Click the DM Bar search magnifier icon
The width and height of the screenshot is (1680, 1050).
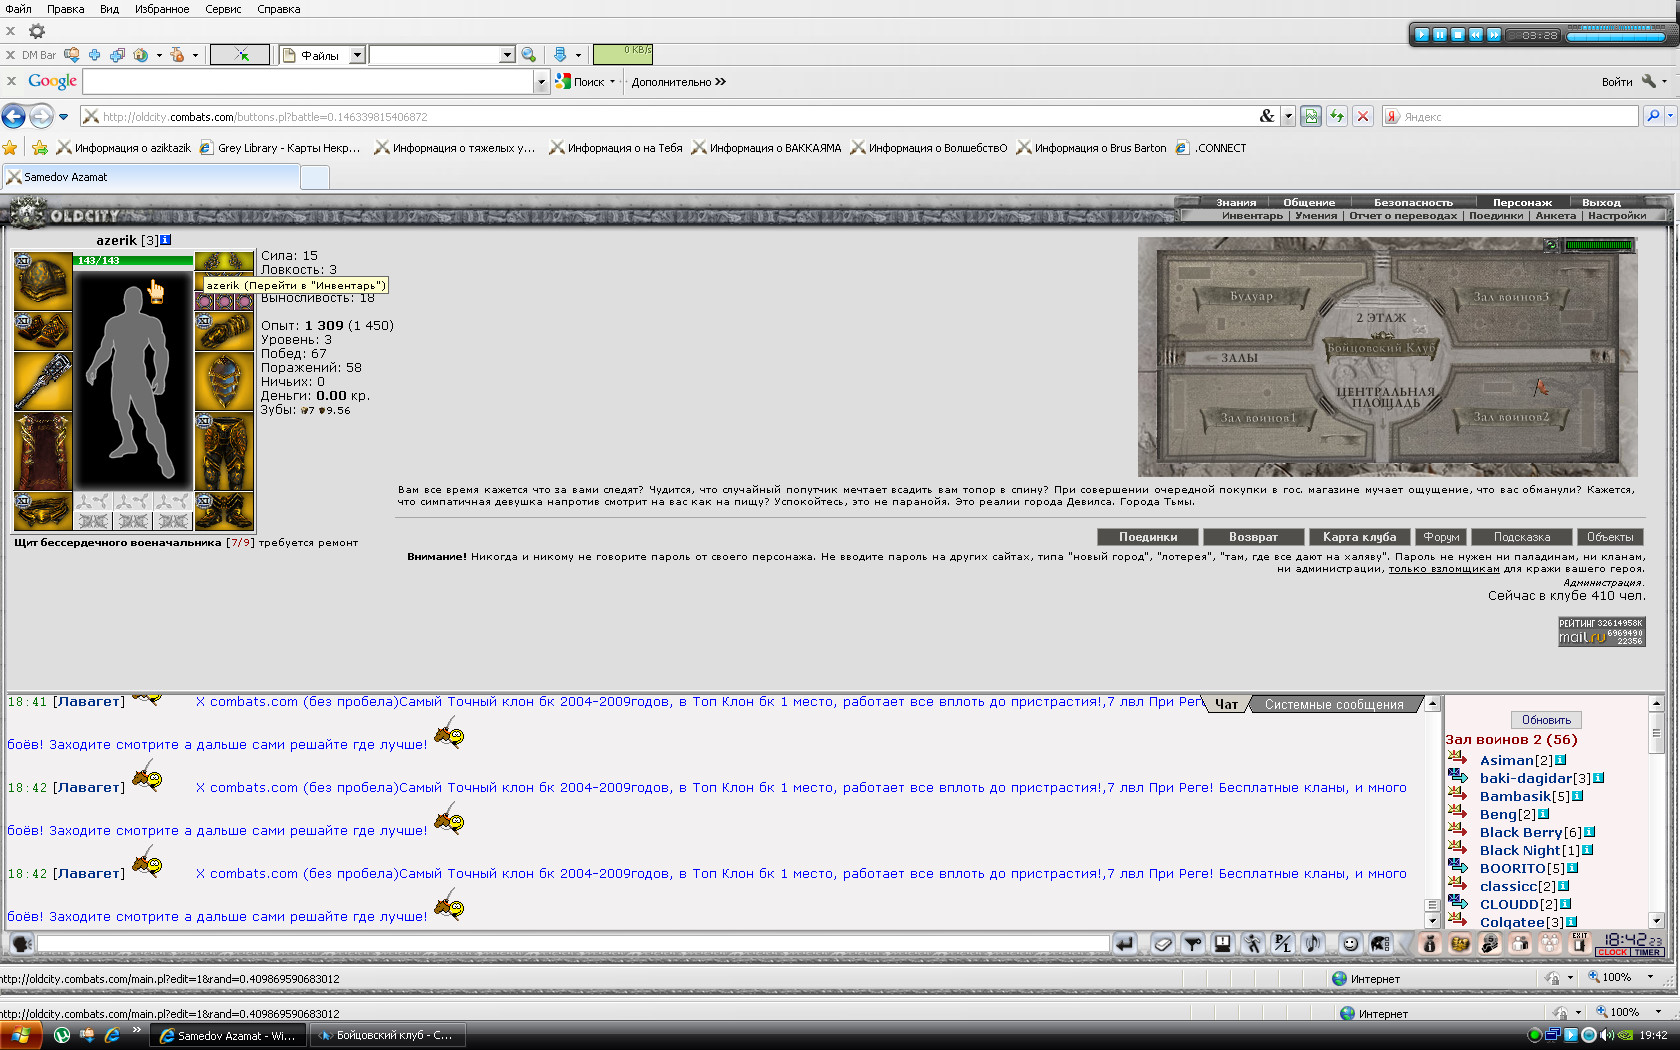(528, 55)
